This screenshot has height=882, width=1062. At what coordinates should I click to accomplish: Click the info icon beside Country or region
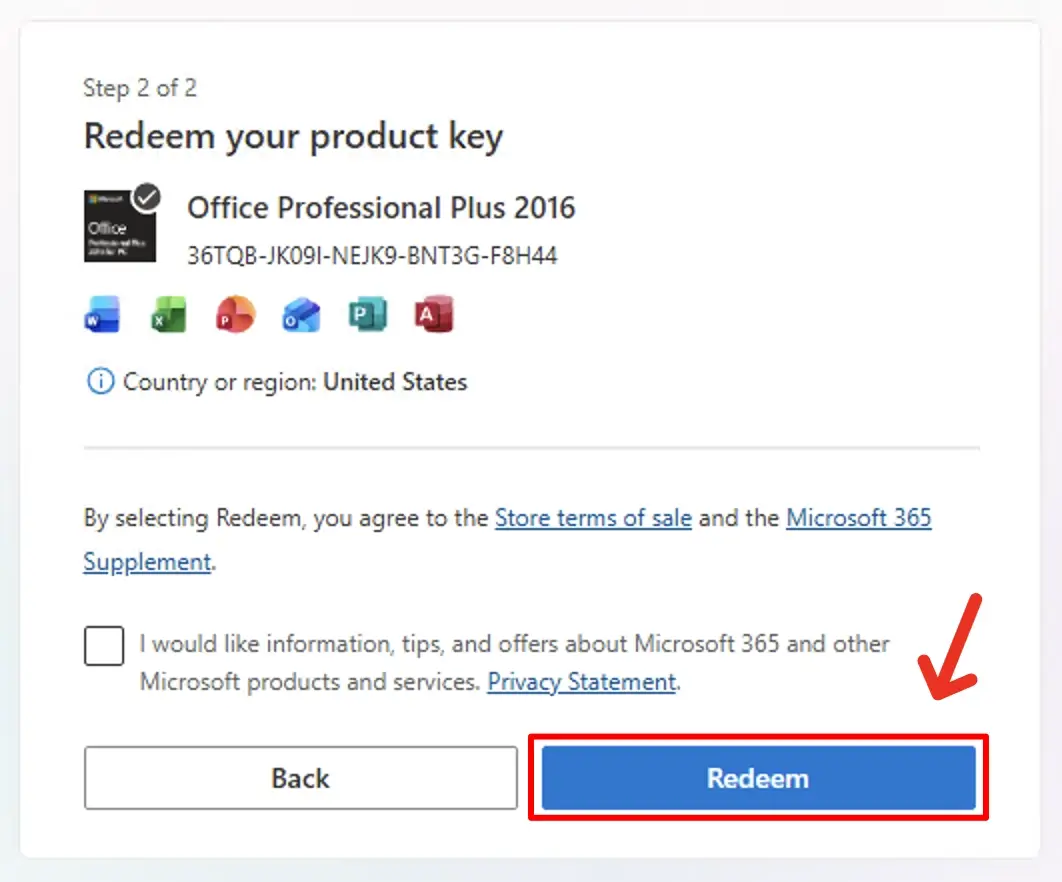point(100,382)
